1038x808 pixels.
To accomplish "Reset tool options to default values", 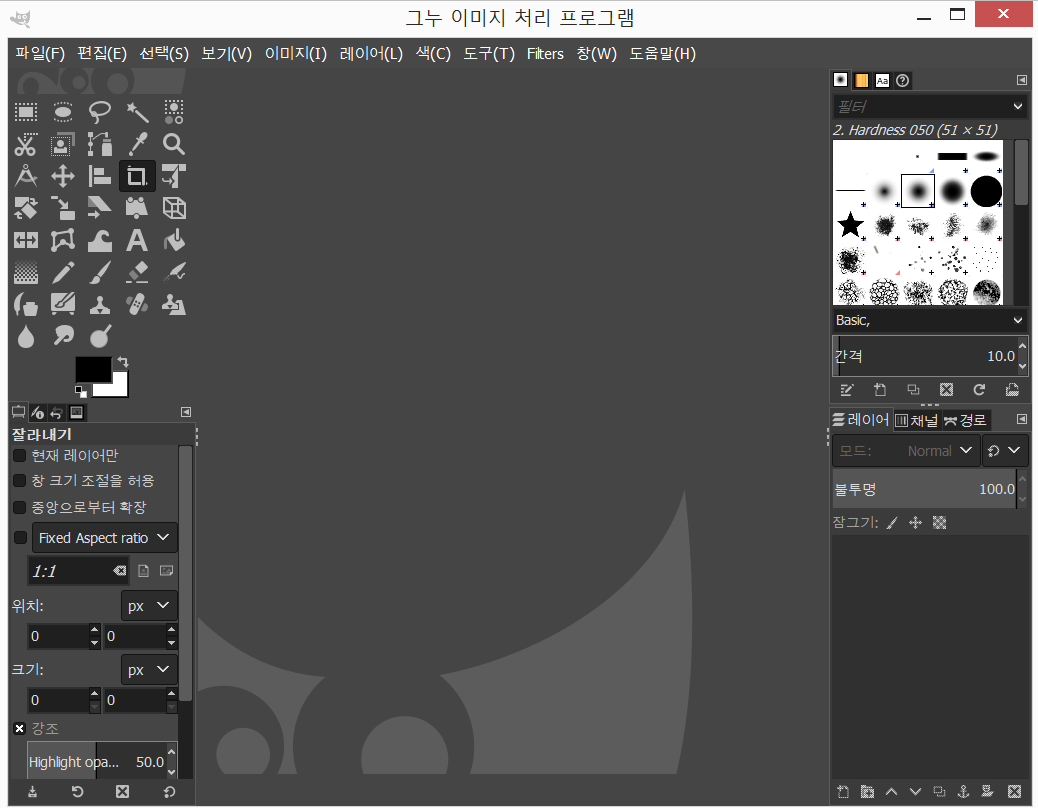I will pyautogui.click(x=169, y=791).
